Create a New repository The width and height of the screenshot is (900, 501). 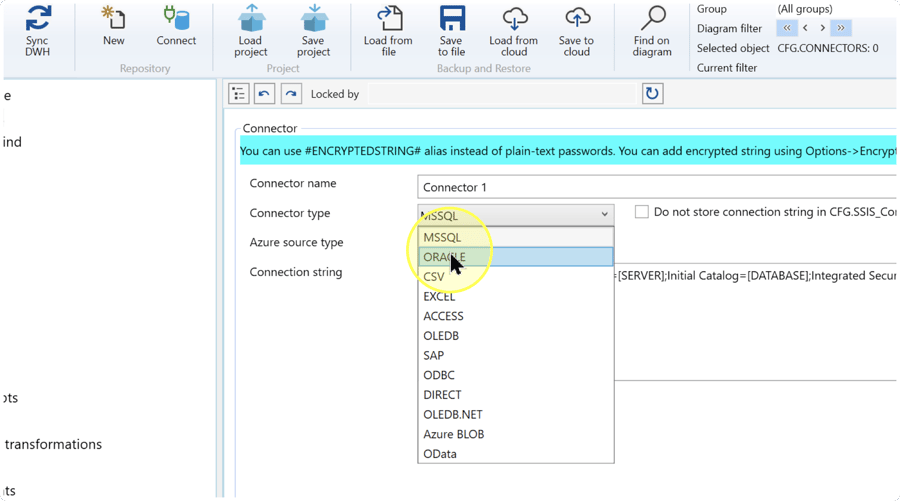tap(113, 26)
